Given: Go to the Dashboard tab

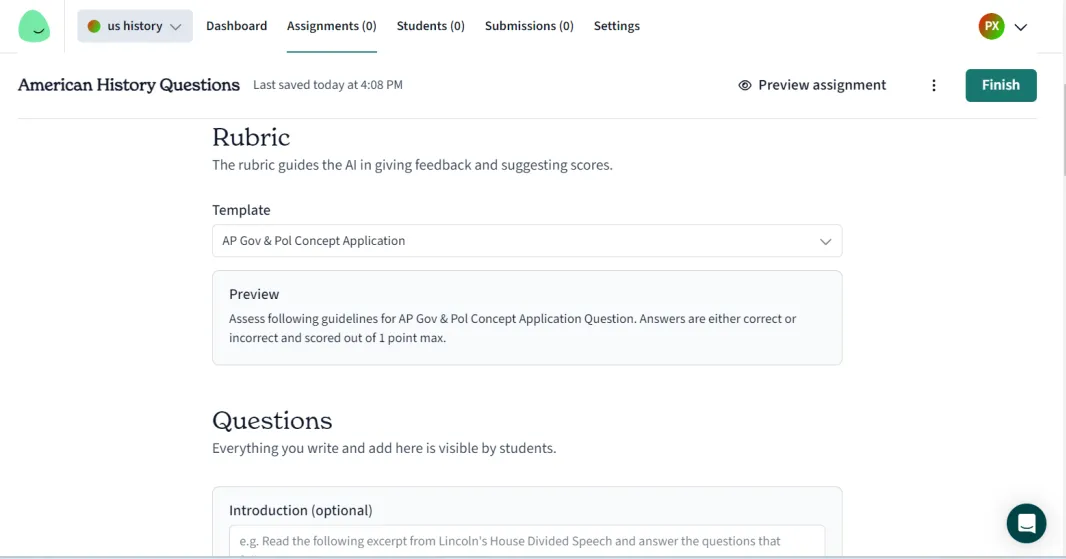Looking at the screenshot, I should pos(237,26).
